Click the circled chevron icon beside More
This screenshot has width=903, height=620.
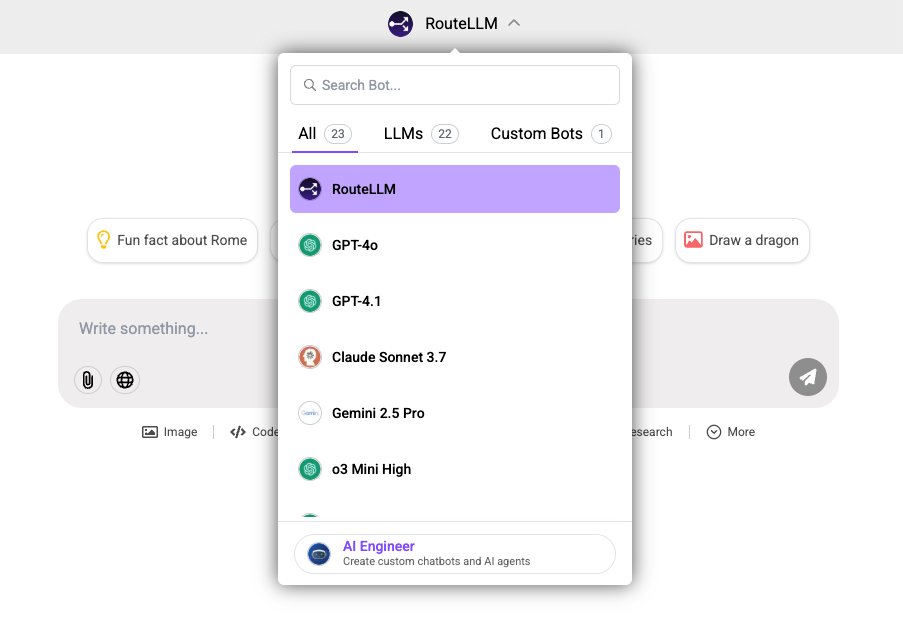714,432
